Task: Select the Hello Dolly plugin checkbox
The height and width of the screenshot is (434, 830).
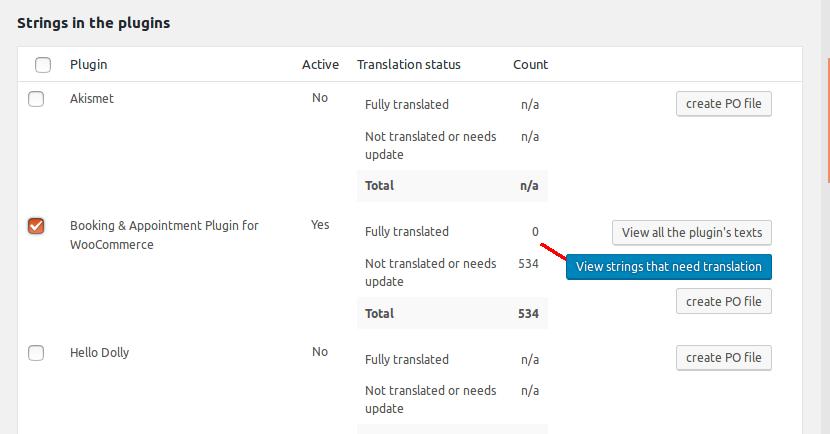Action: pos(36,353)
